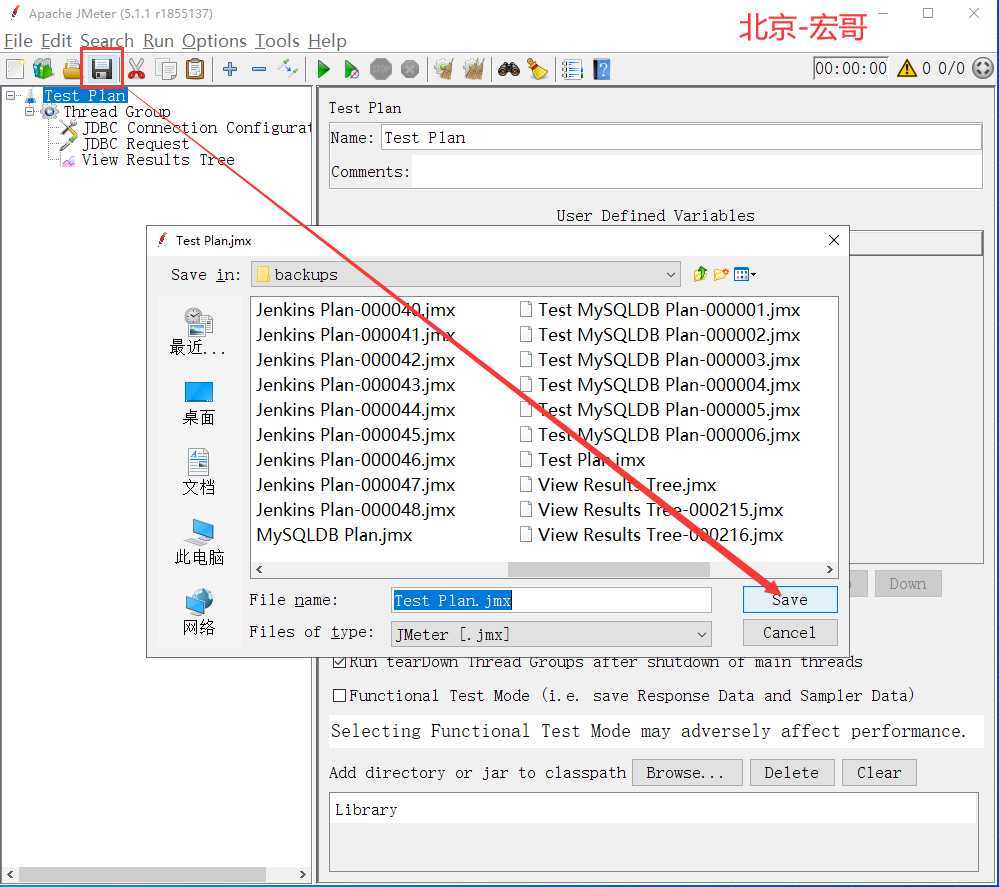The height and width of the screenshot is (887, 999).
Task: Click the Reset Search brush icon
Action: pyautogui.click(x=538, y=69)
